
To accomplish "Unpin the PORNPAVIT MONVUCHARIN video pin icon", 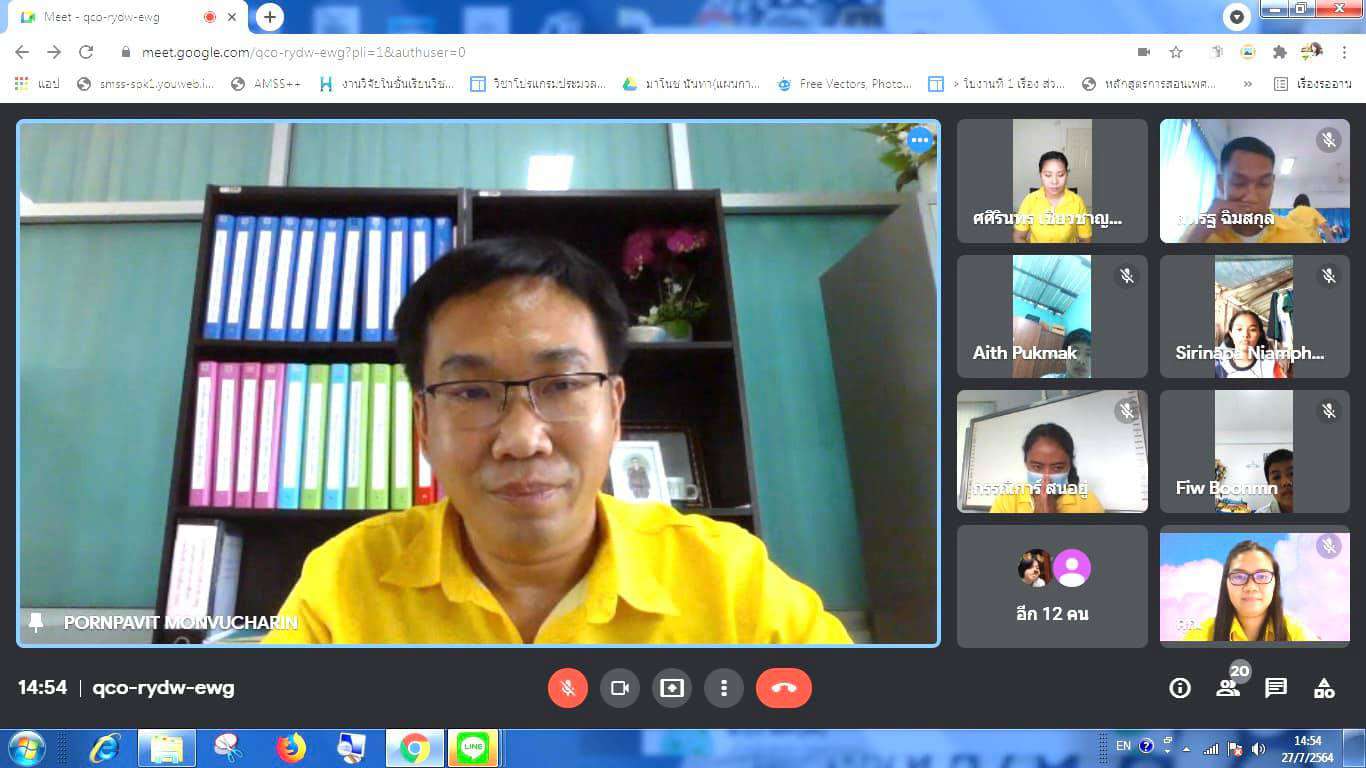I will (x=36, y=622).
